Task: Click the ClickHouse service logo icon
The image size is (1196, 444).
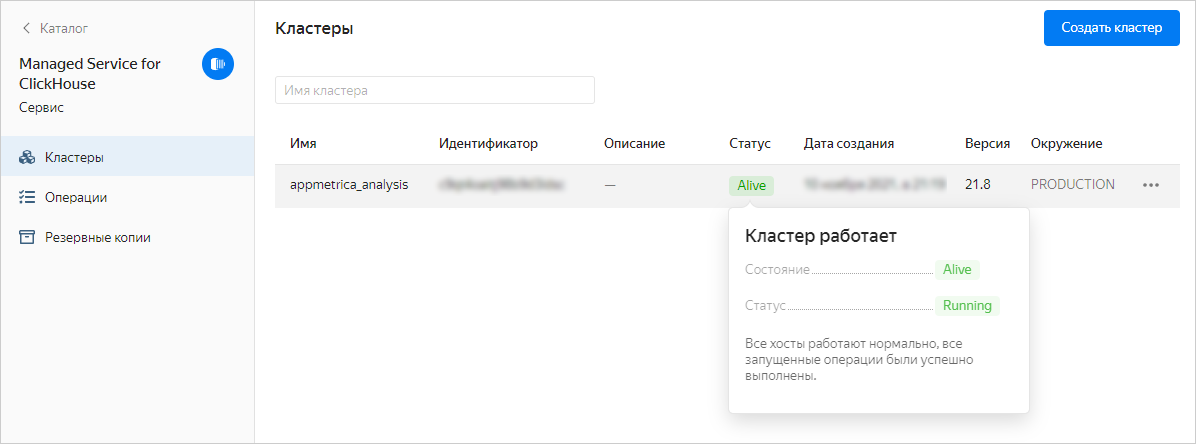Action: pos(217,64)
